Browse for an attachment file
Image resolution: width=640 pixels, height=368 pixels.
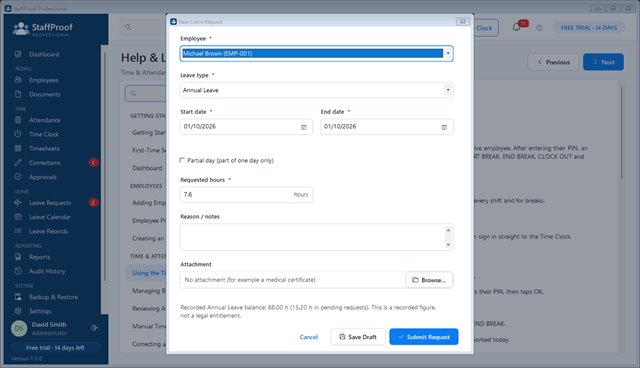point(429,280)
